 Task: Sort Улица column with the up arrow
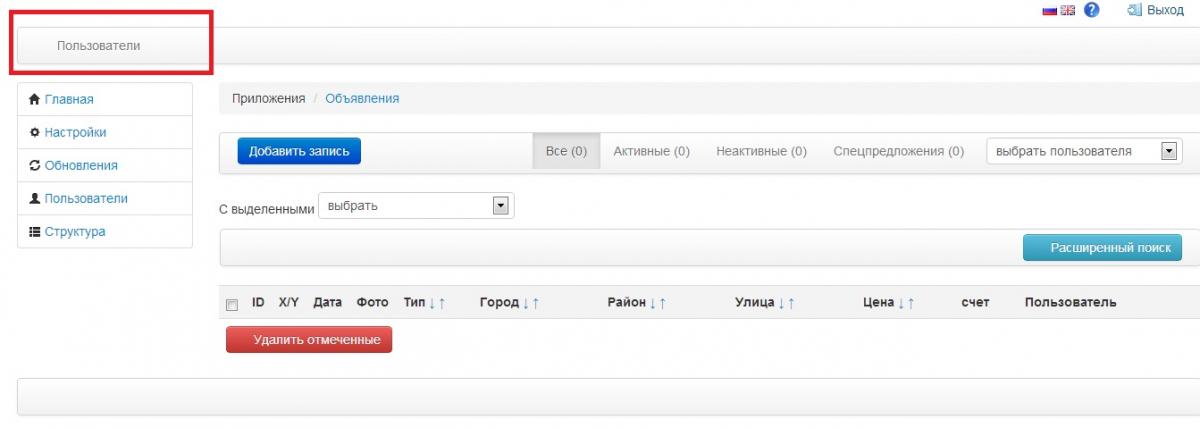pos(791,303)
